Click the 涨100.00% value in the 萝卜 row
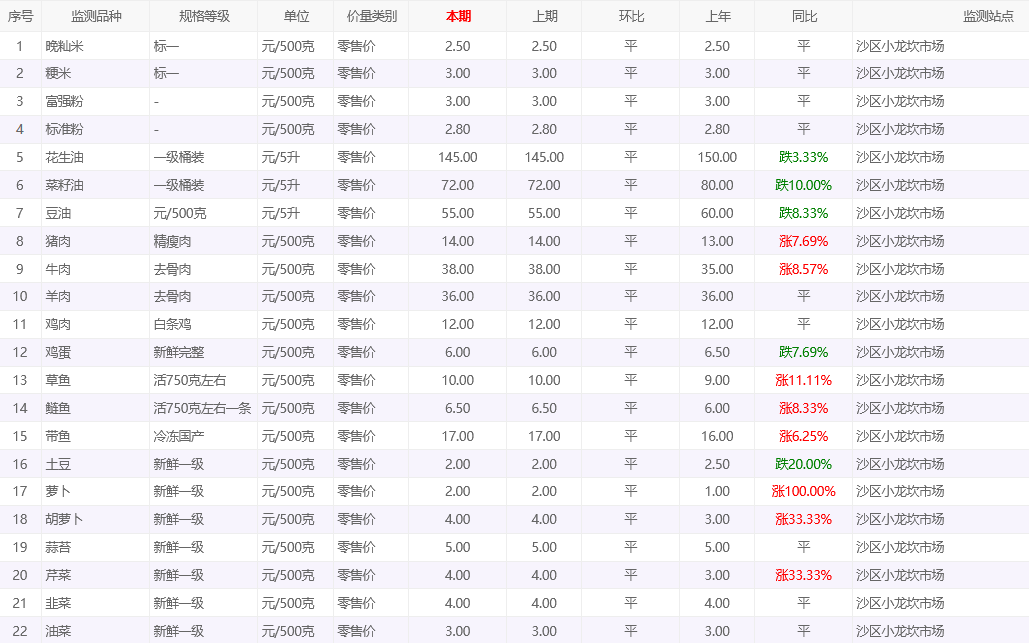Viewport: 1029px width, 643px height. click(803, 491)
